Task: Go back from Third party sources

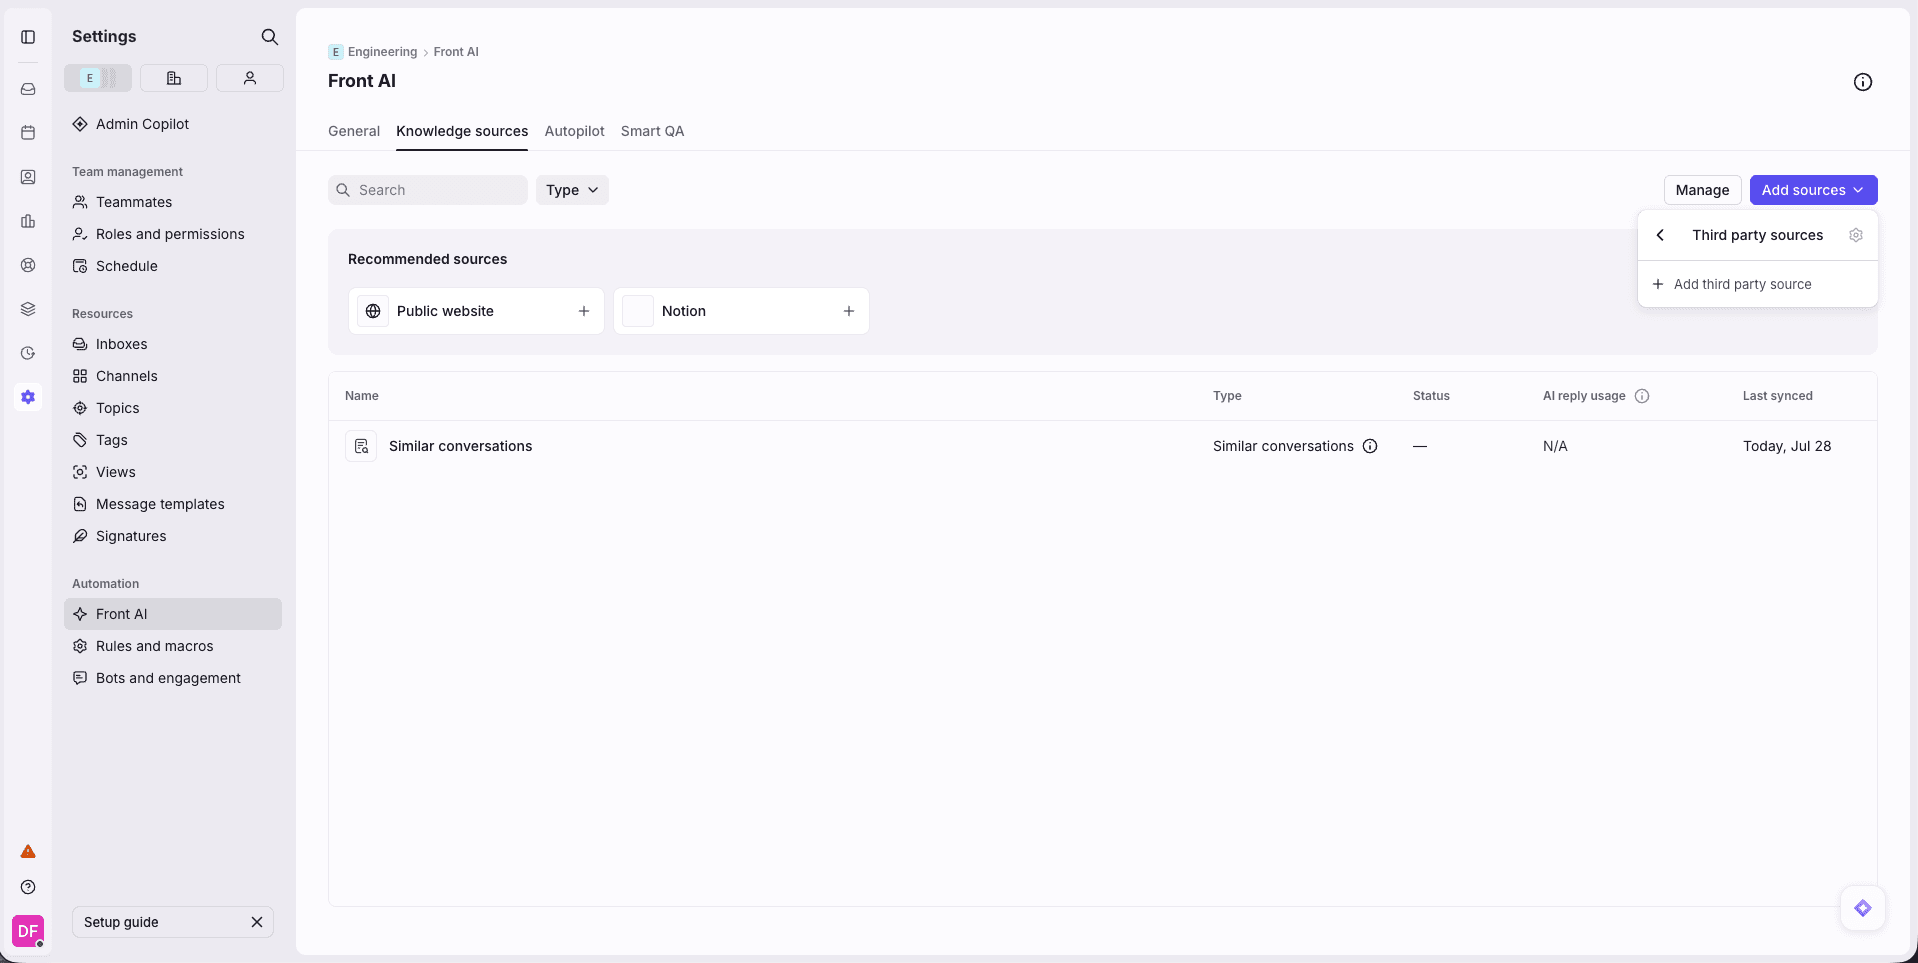Action: (1660, 235)
